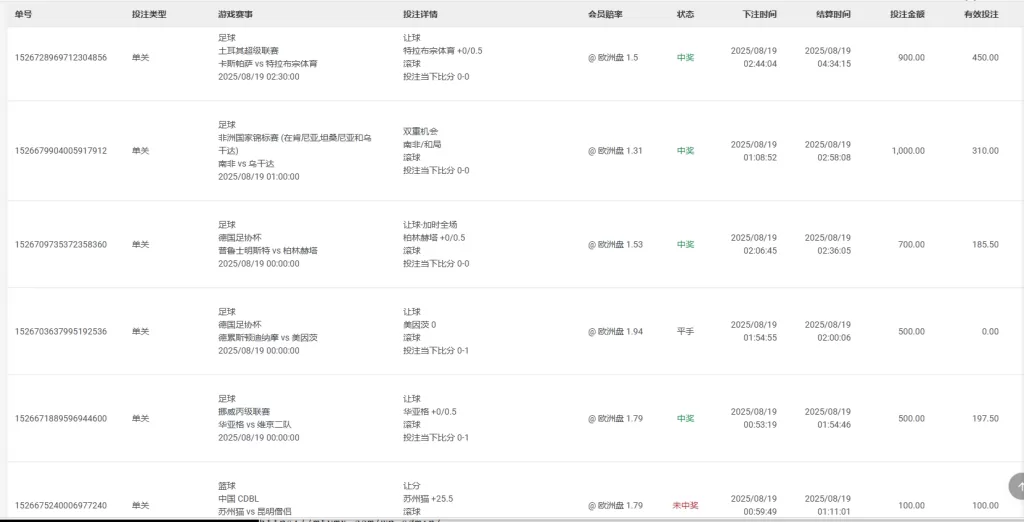Select order number 1526703637995192536

(61, 331)
